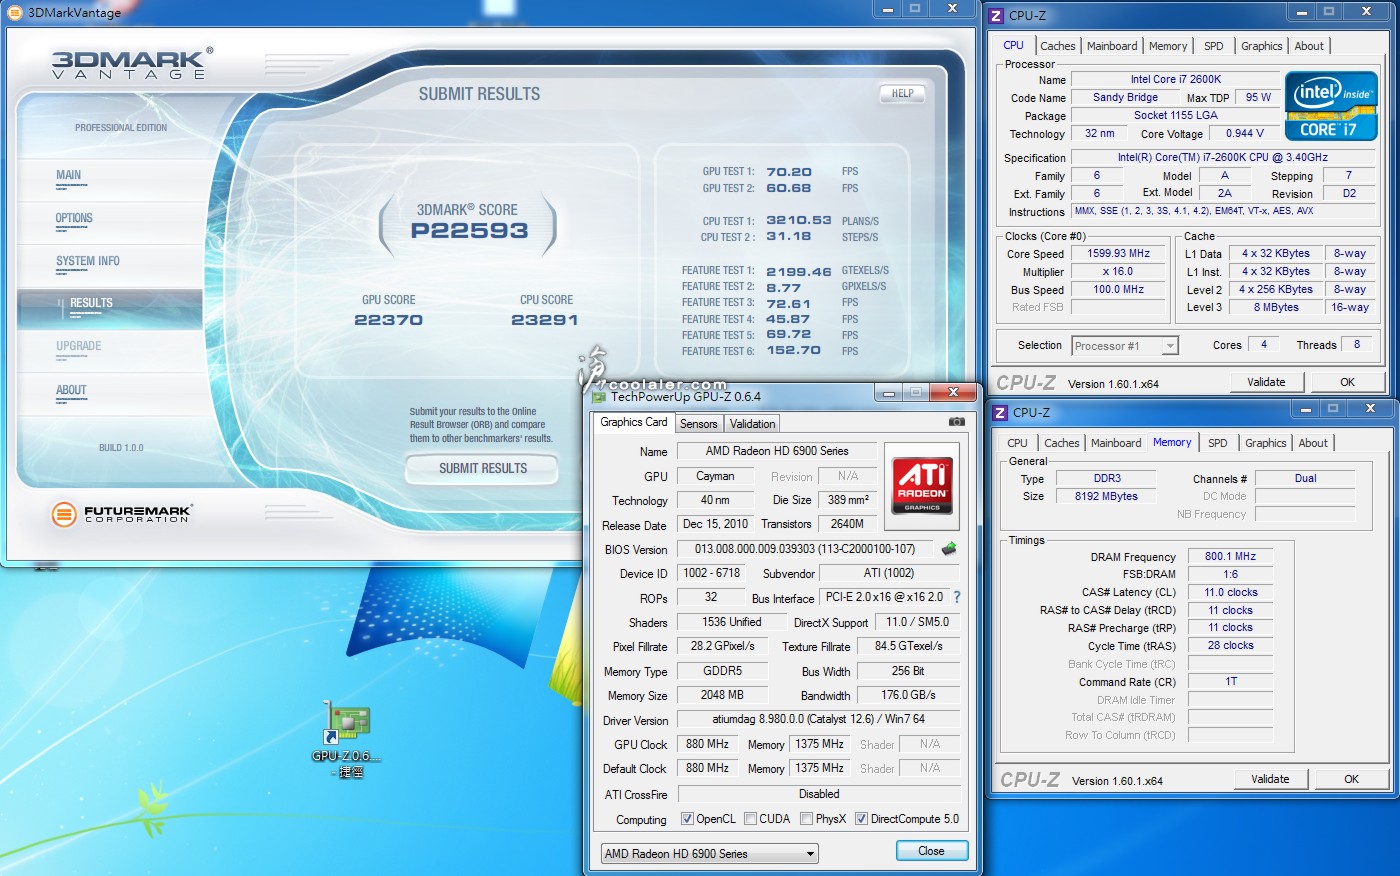The width and height of the screenshot is (1400, 876).
Task: Click the CPU-Z Z icon in top window title bar
Action: [996, 15]
